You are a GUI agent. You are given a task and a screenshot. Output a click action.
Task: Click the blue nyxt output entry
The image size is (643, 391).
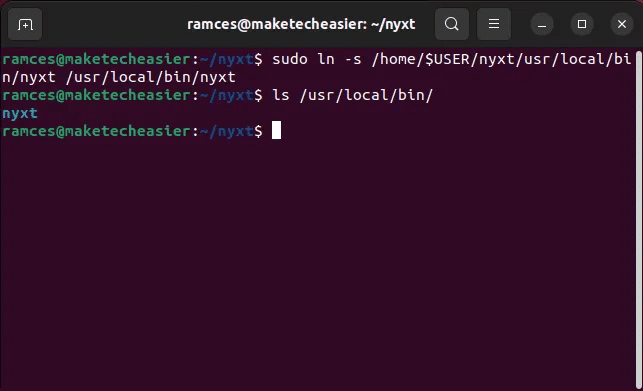[20, 113]
